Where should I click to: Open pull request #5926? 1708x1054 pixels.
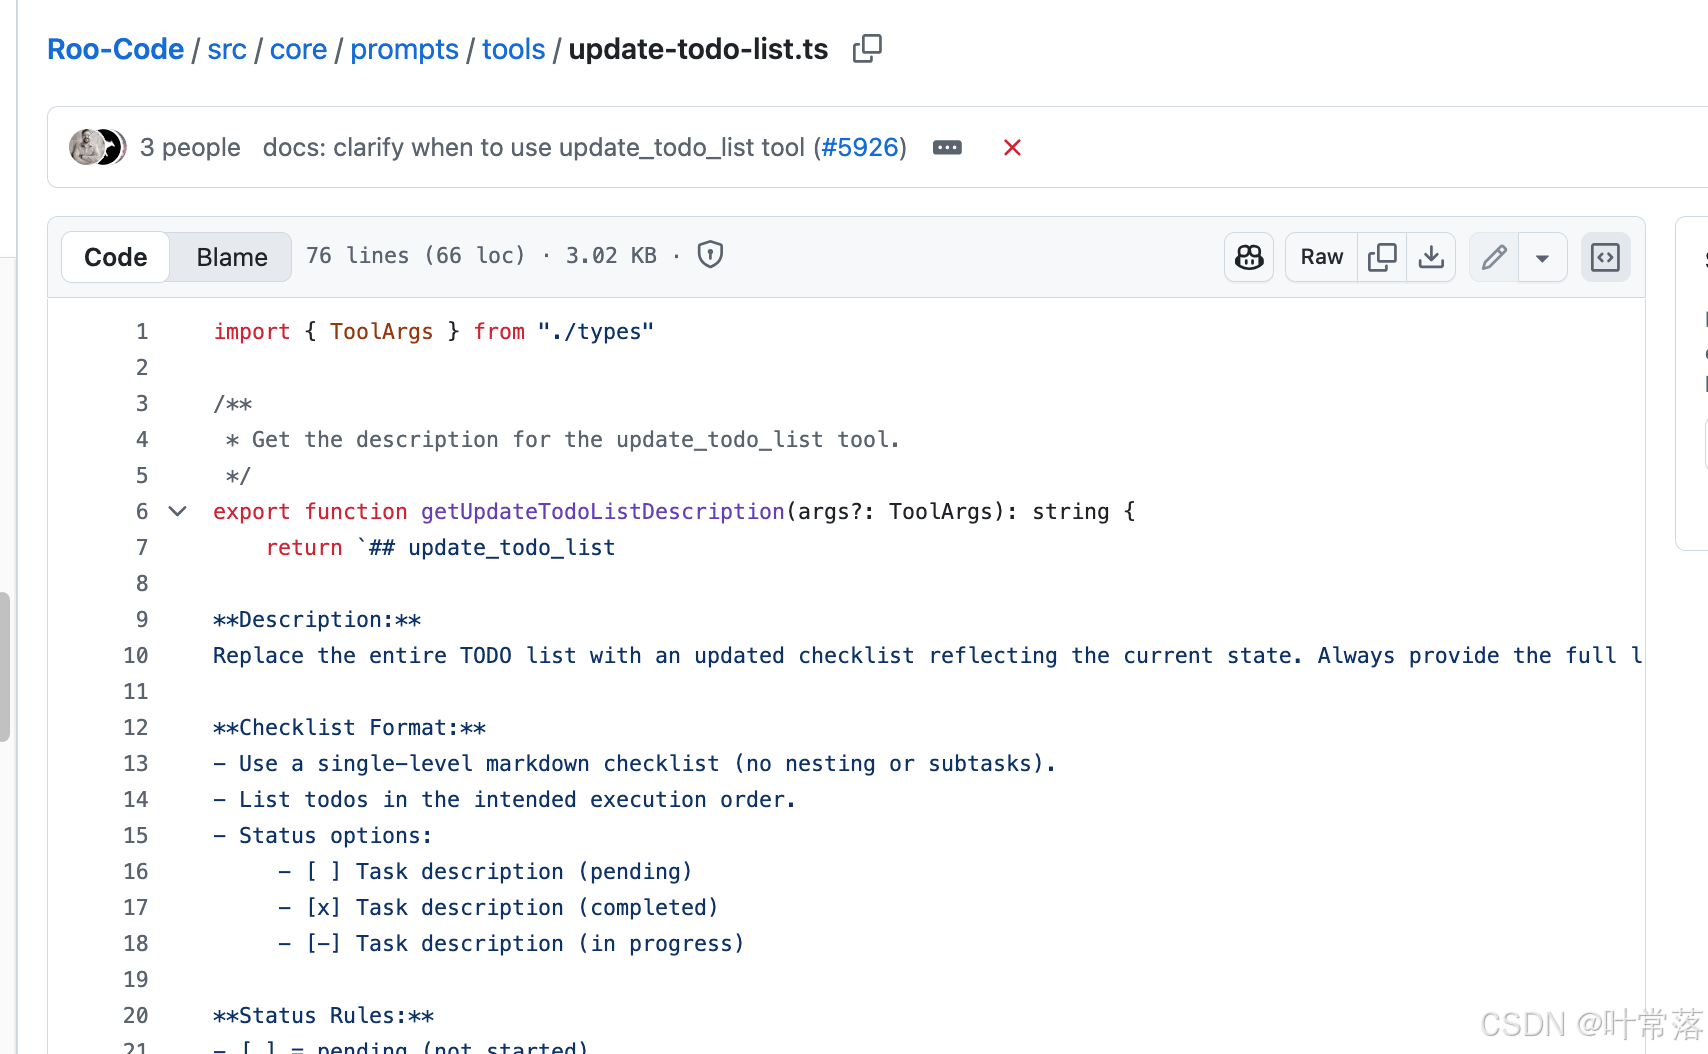[x=860, y=147]
